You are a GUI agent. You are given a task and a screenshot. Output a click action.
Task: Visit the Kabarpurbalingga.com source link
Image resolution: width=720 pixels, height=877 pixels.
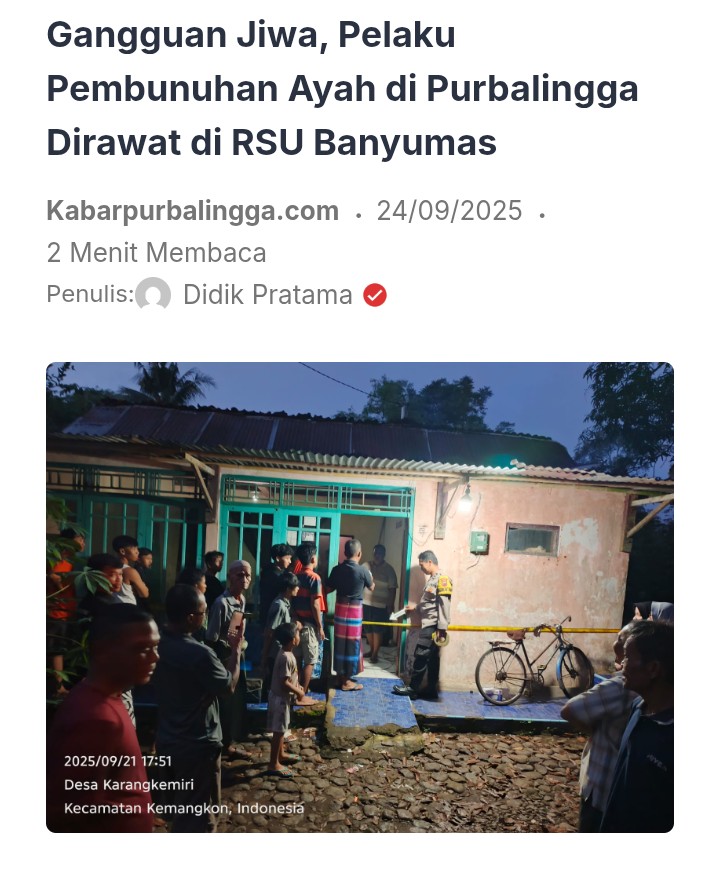click(192, 211)
